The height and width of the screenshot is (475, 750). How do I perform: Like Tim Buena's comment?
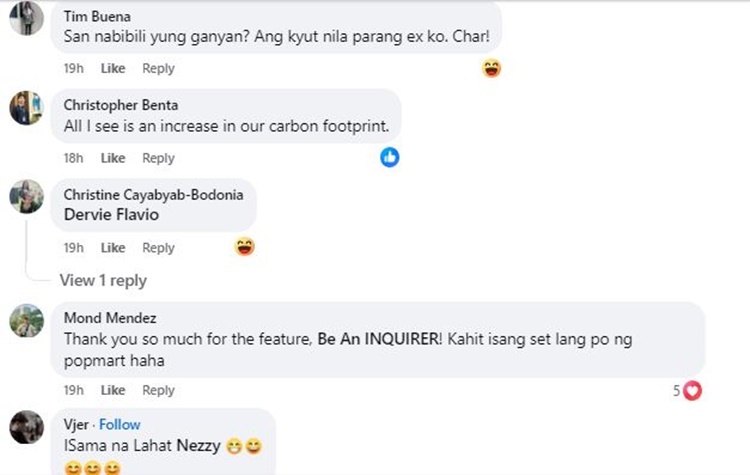(x=113, y=68)
